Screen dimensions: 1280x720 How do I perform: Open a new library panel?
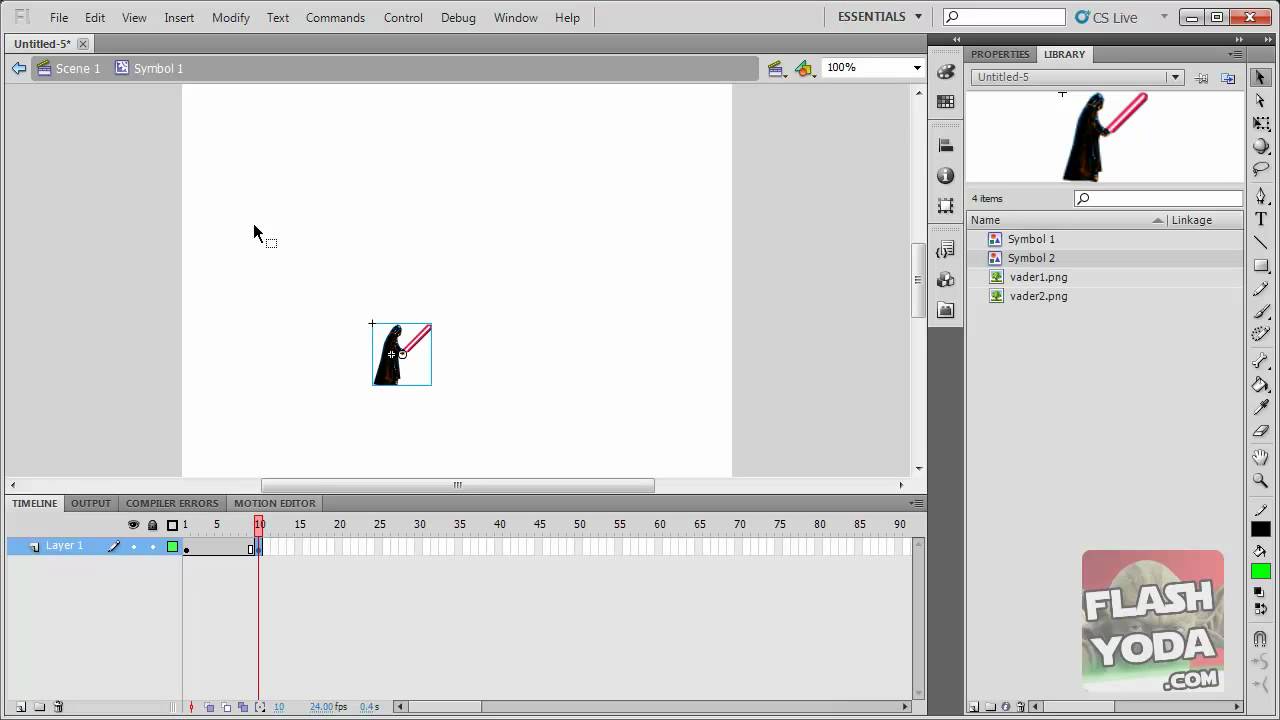(x=1229, y=77)
